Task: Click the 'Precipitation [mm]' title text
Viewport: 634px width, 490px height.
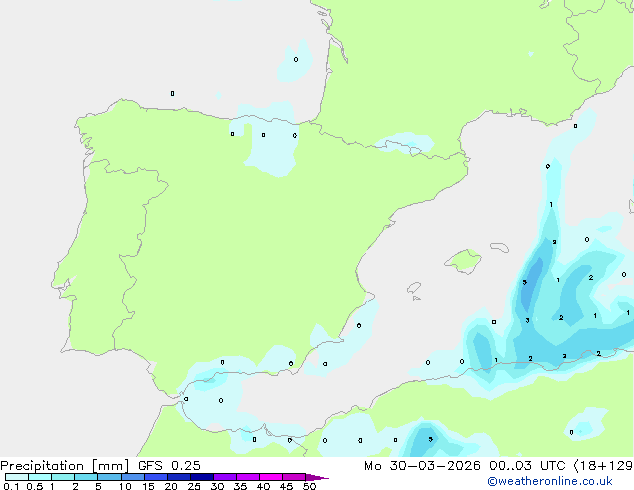Action: pos(64,466)
